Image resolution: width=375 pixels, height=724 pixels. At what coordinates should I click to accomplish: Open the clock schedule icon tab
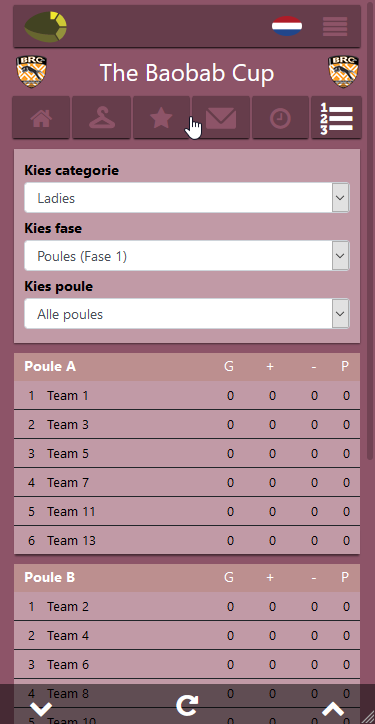point(280,117)
